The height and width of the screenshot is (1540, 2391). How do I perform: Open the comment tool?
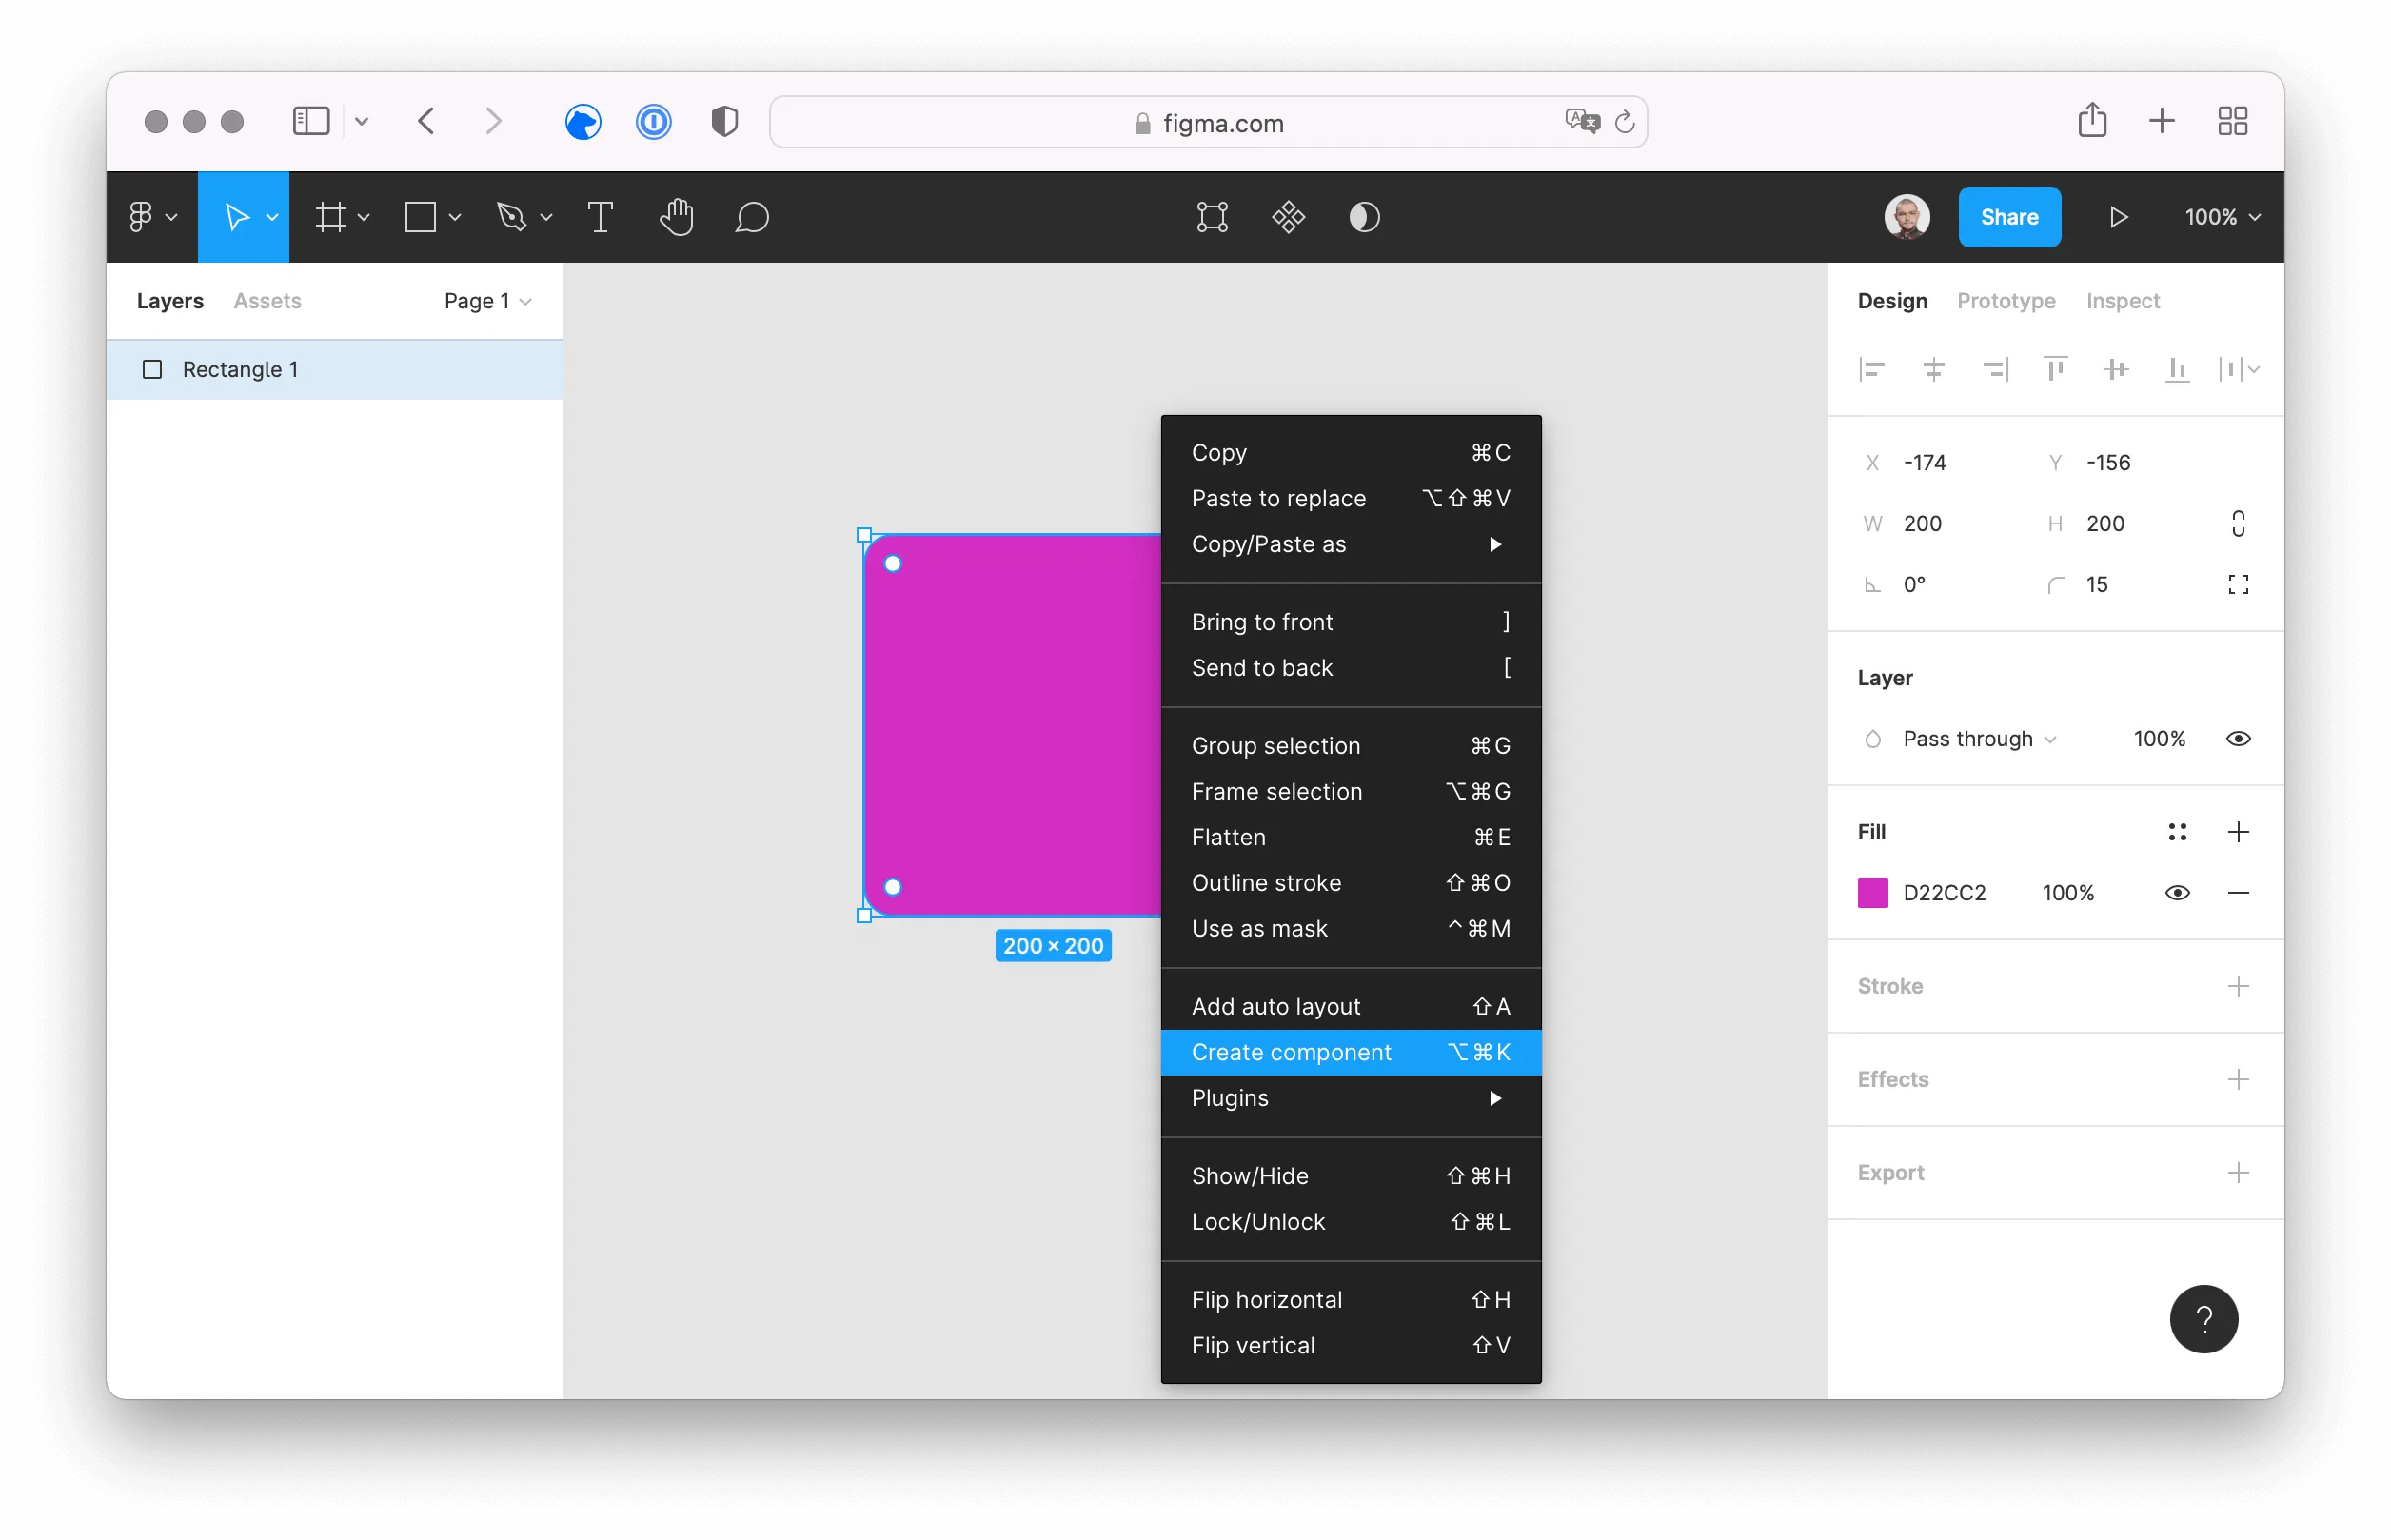[x=753, y=217]
